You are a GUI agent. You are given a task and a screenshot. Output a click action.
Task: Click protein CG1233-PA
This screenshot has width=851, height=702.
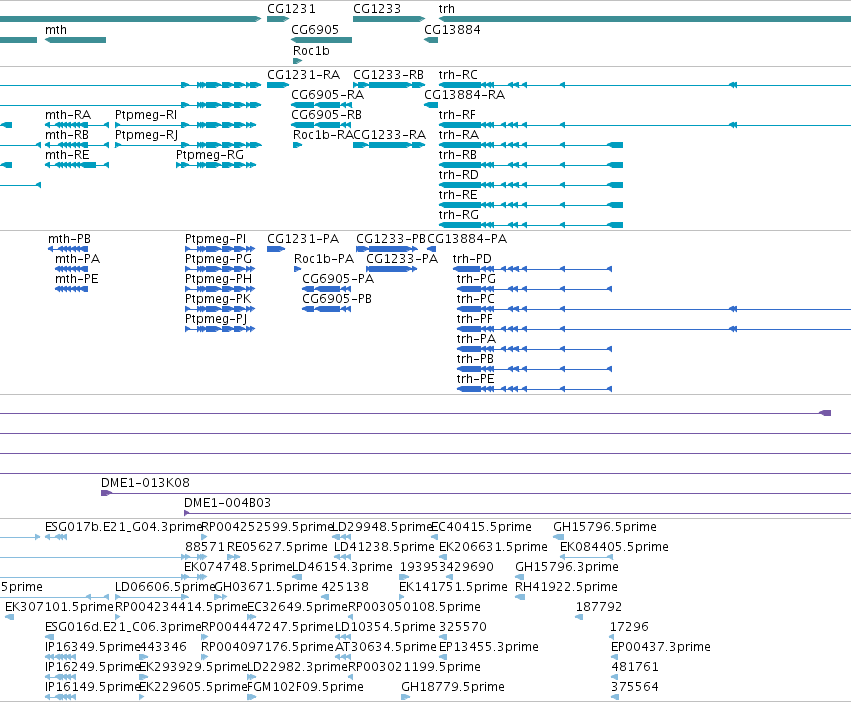tap(392, 269)
